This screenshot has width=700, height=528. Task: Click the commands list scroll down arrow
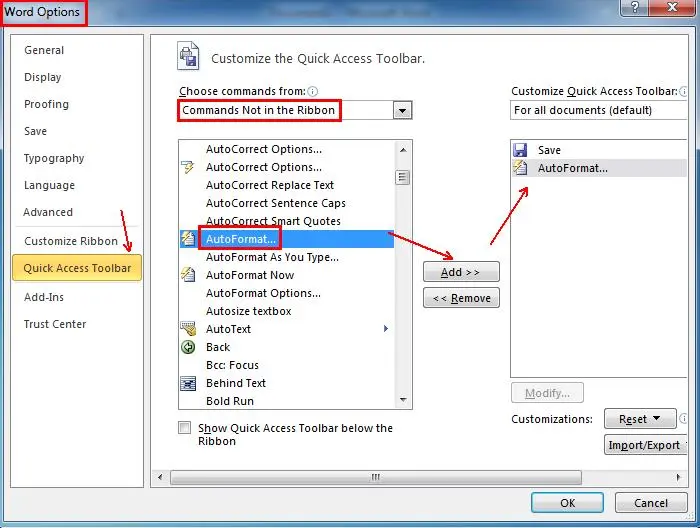click(x=403, y=400)
